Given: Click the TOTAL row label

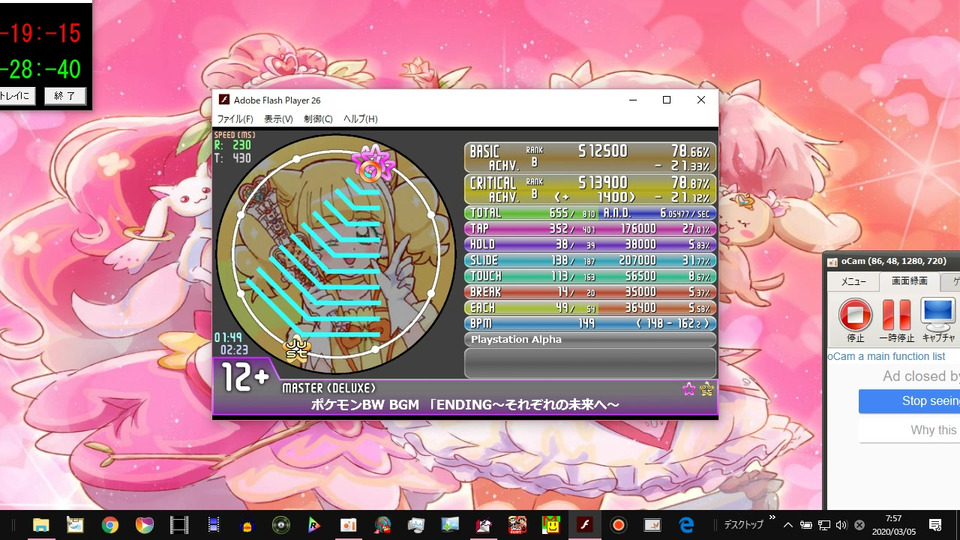Looking at the screenshot, I should pos(485,213).
